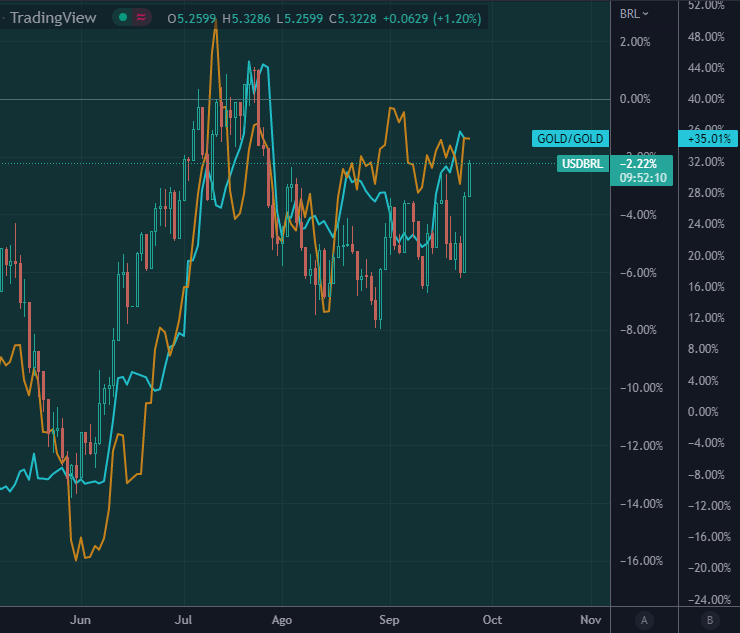Click the Nov label on time axis
Image resolution: width=740 pixels, height=633 pixels.
click(592, 620)
